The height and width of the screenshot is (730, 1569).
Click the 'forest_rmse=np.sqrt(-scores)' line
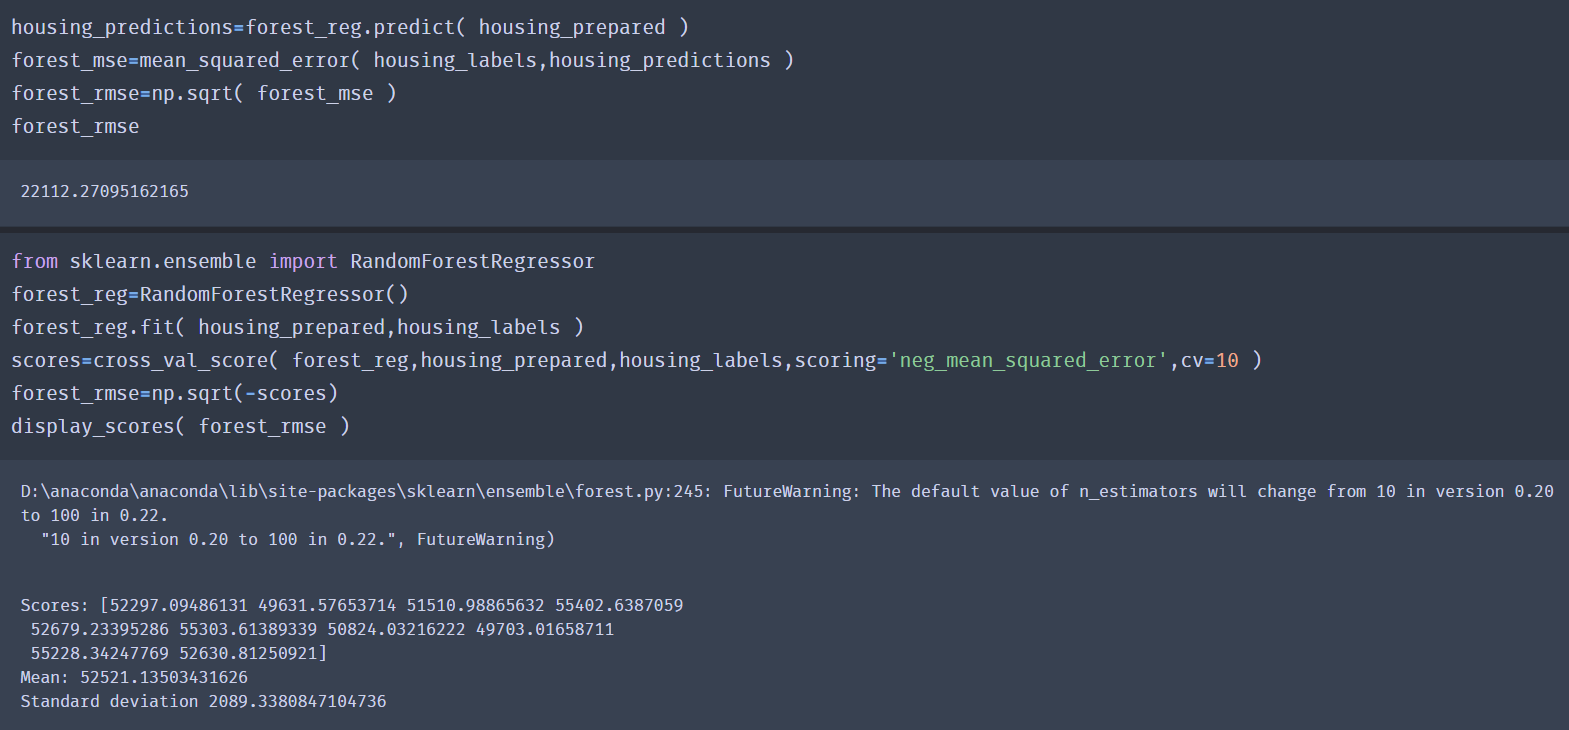point(175,394)
